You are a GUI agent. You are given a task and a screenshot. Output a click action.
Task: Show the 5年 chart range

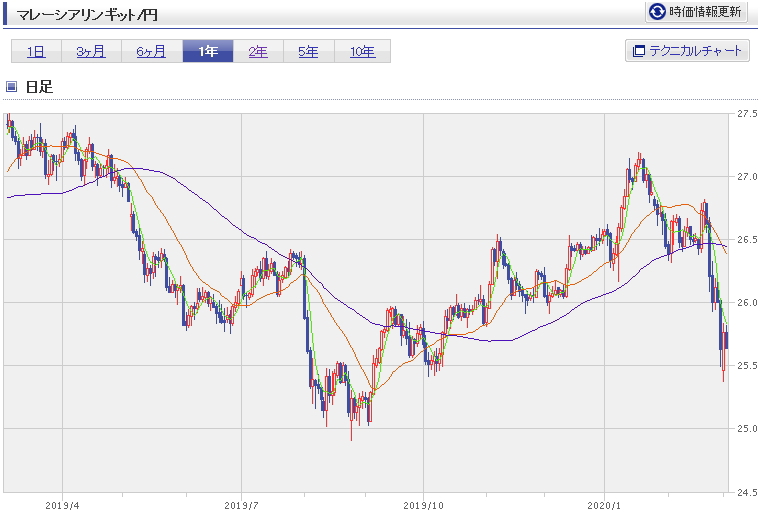tap(309, 51)
